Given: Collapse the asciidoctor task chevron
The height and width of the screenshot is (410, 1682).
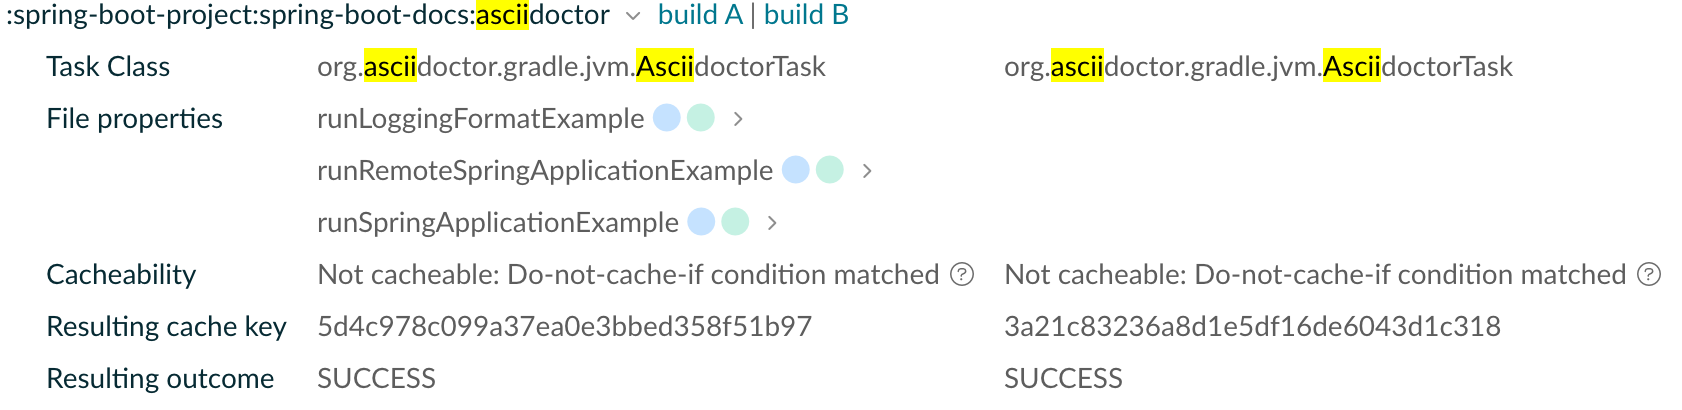Looking at the screenshot, I should [x=633, y=16].
